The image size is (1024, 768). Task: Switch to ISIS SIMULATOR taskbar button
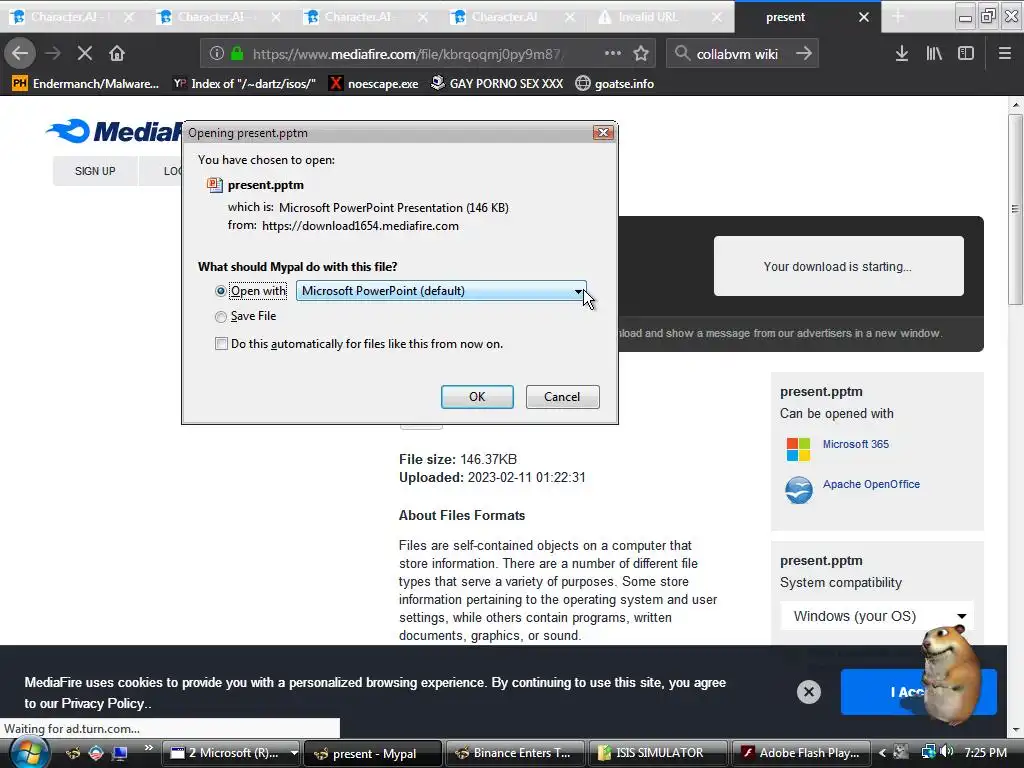coord(658,754)
